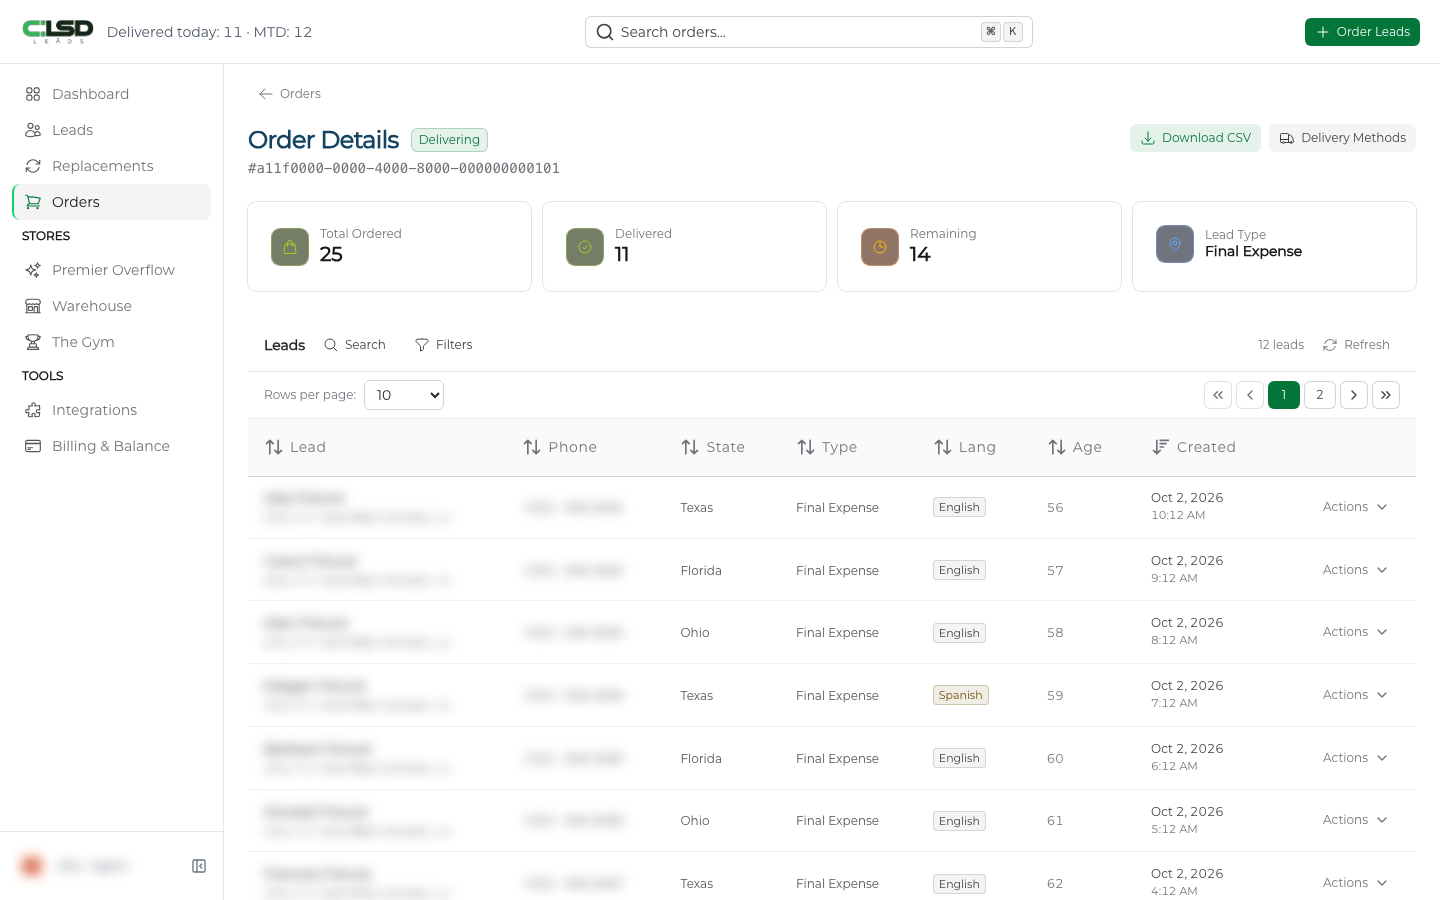Expand Actions for the age 60 lead
This screenshot has width=1440, height=900.
coord(1355,758)
